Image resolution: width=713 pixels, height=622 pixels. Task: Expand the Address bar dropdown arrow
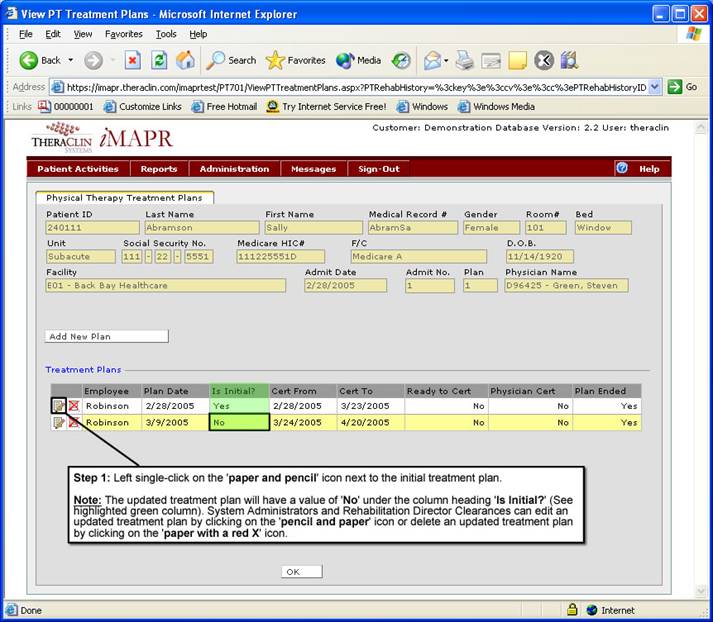655,87
